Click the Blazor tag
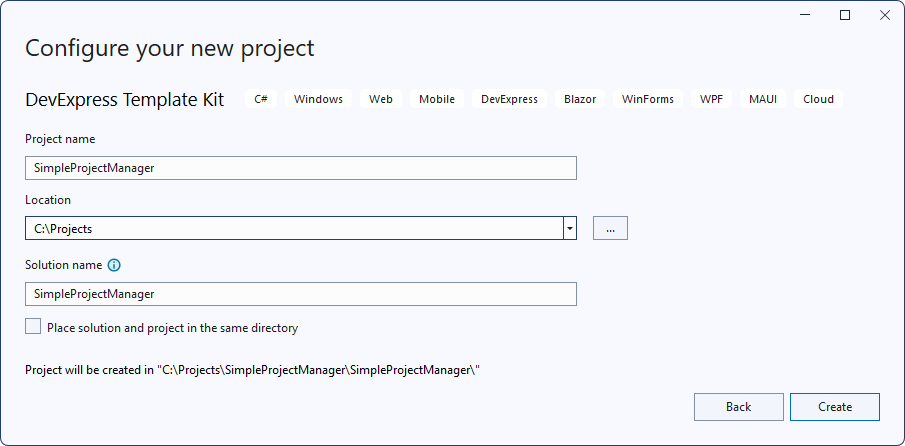 (x=580, y=99)
